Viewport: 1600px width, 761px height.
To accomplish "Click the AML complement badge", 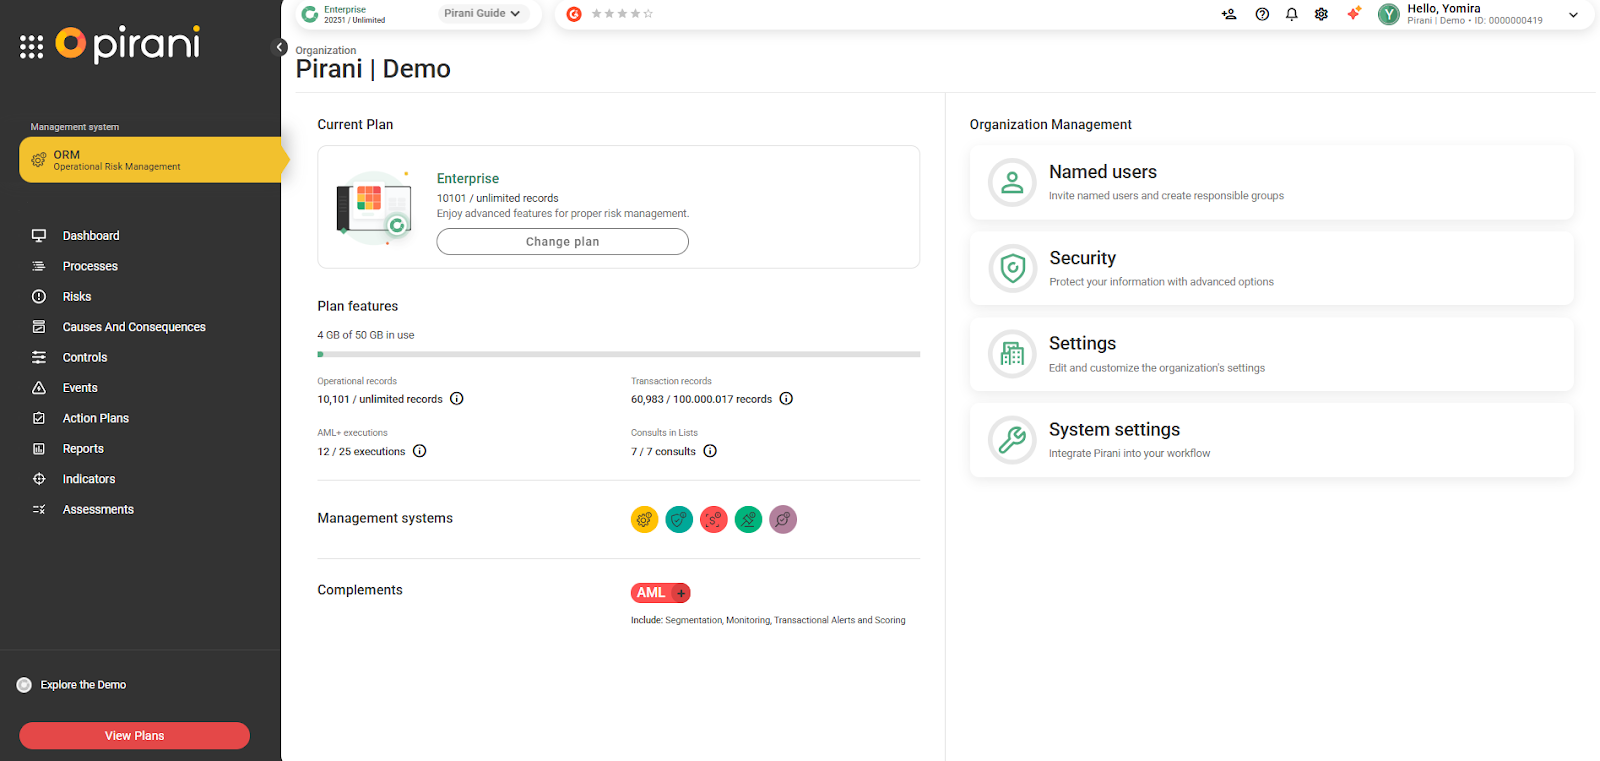I will 660,593.
